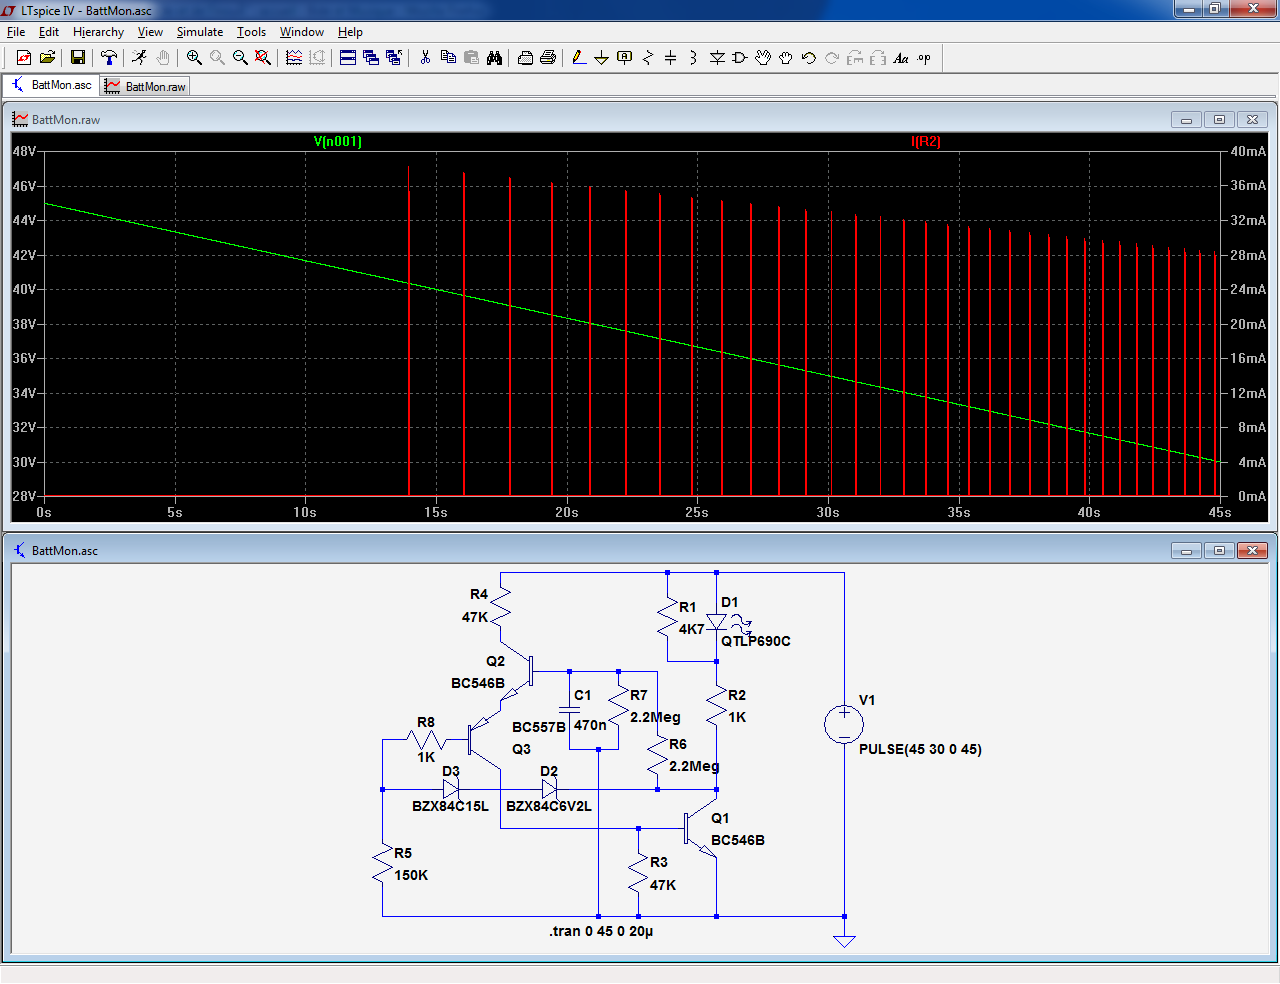Select the Inductor placement tool
Screen dimensions: 1280x984
tap(694, 58)
